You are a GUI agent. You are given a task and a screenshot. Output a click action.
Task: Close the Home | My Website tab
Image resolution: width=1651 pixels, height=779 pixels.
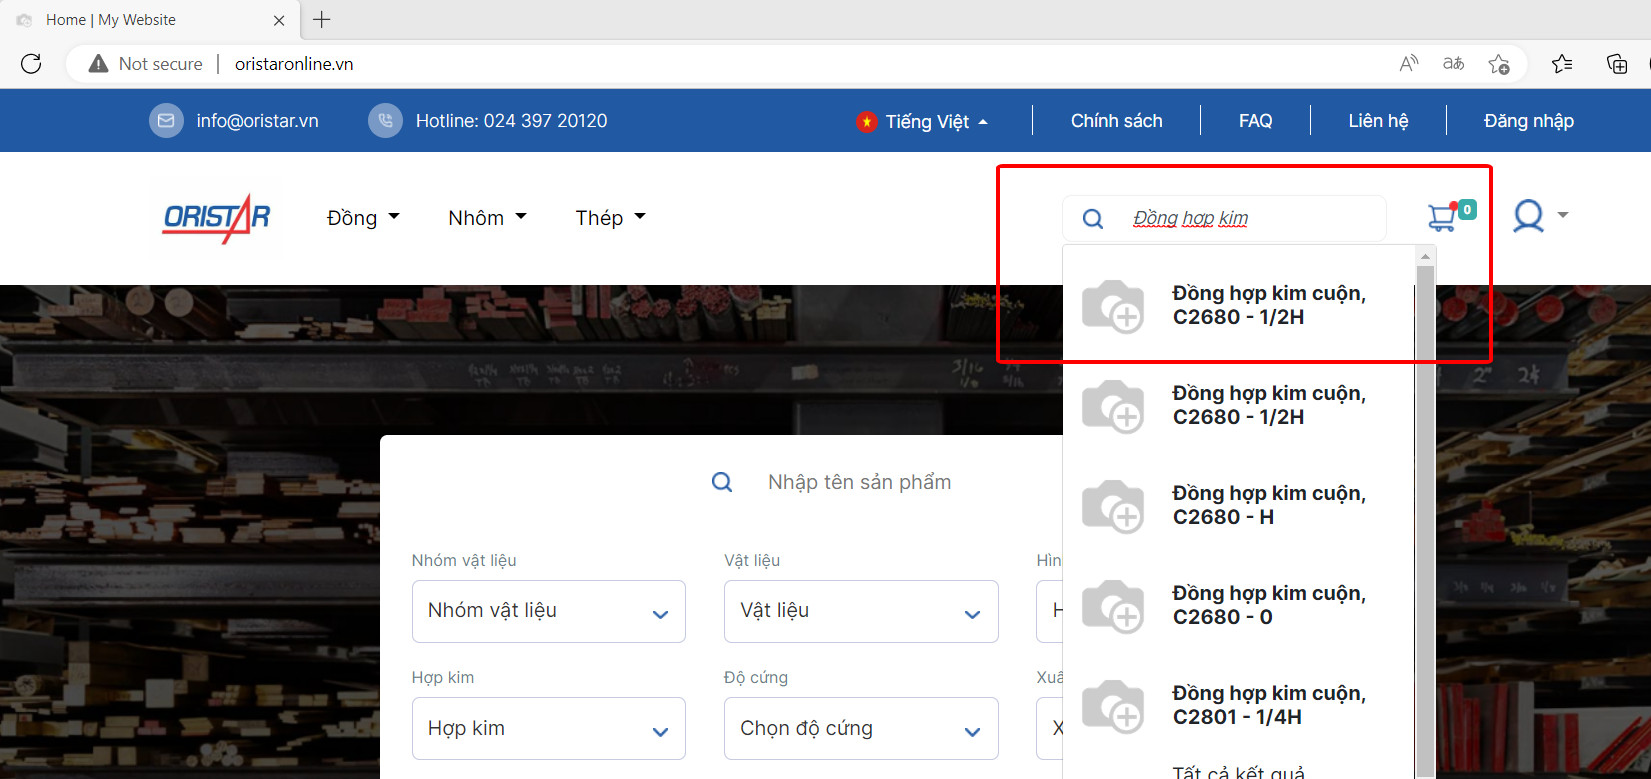tap(279, 20)
